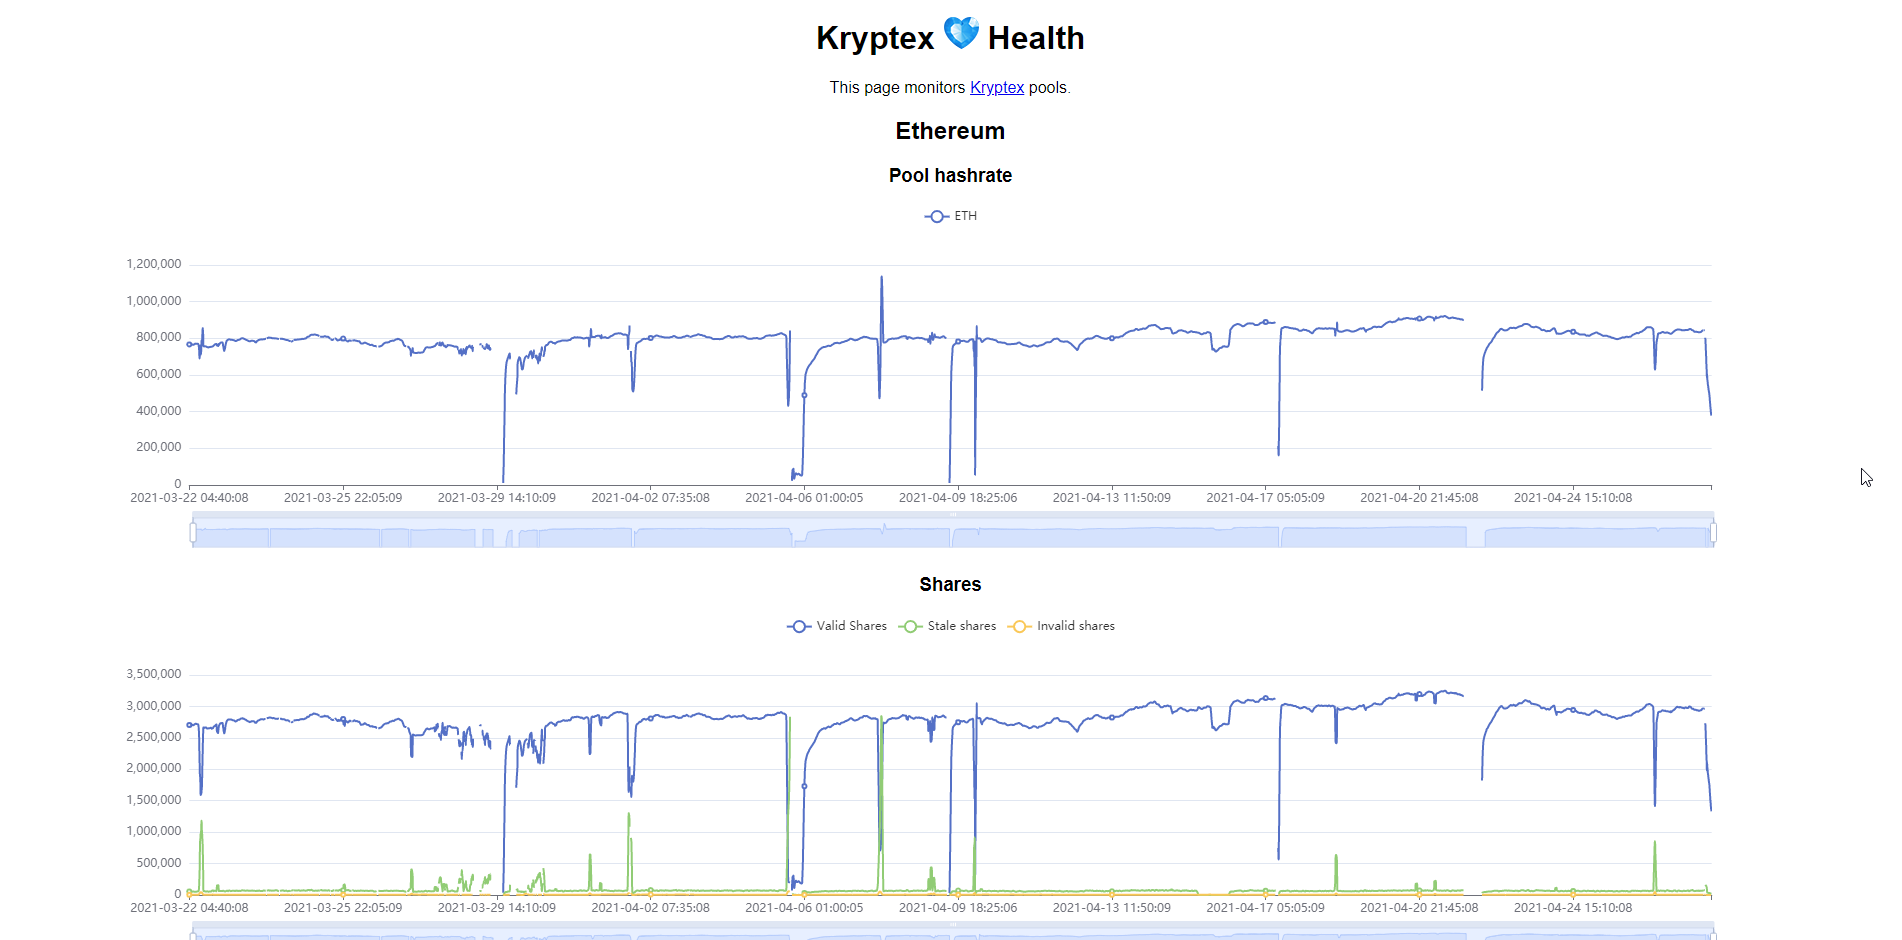Click the 600,000 y-axis label

click(x=159, y=374)
